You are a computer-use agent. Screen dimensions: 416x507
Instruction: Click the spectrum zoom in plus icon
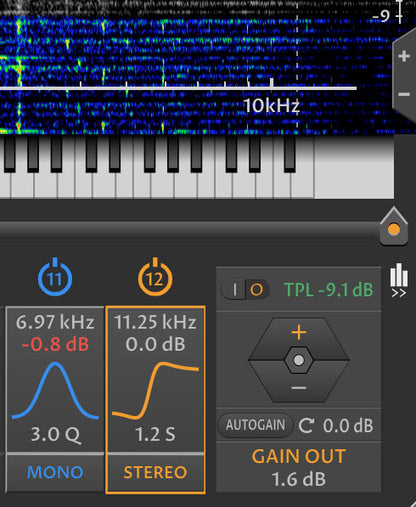tap(404, 56)
